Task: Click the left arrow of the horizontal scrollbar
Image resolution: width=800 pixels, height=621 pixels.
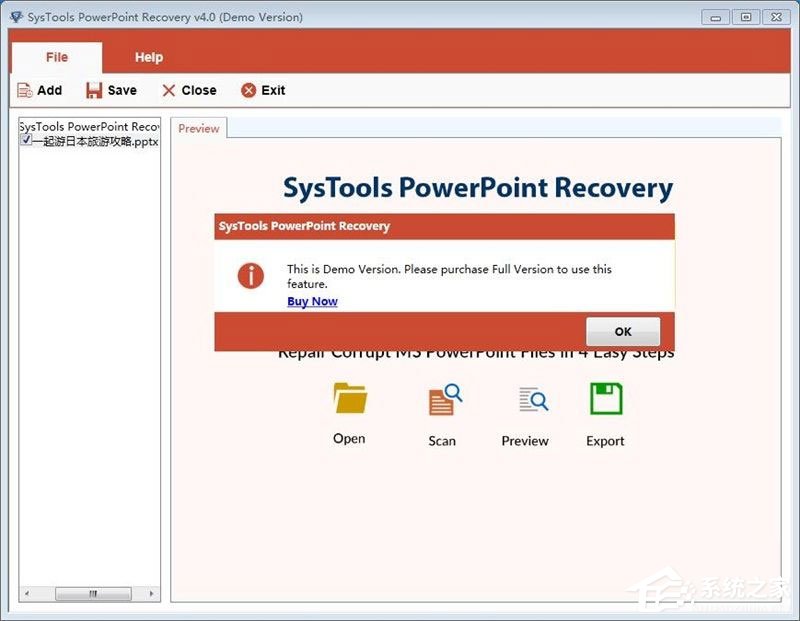Action: tap(25, 594)
